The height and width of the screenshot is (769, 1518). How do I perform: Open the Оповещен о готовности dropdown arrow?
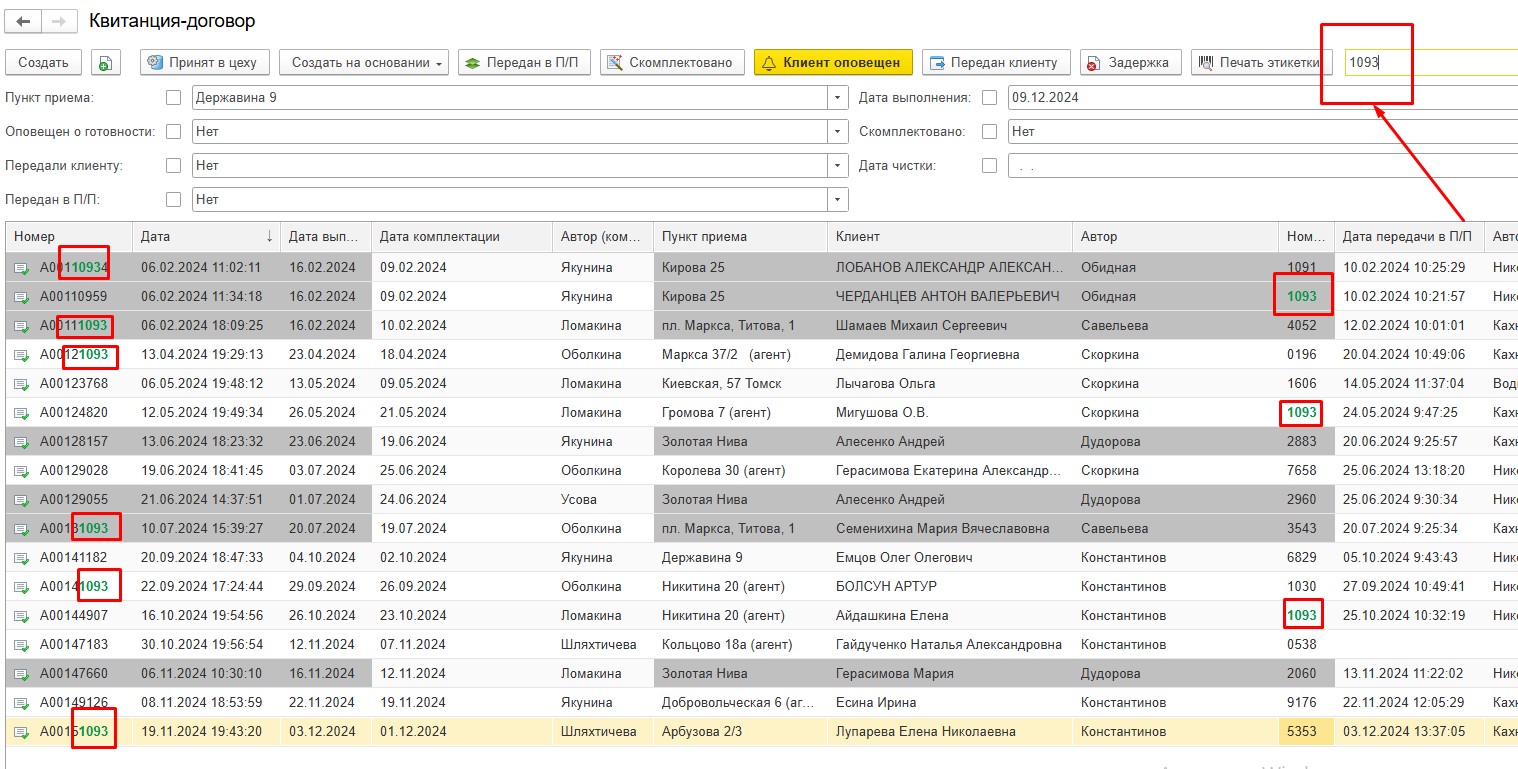[838, 132]
